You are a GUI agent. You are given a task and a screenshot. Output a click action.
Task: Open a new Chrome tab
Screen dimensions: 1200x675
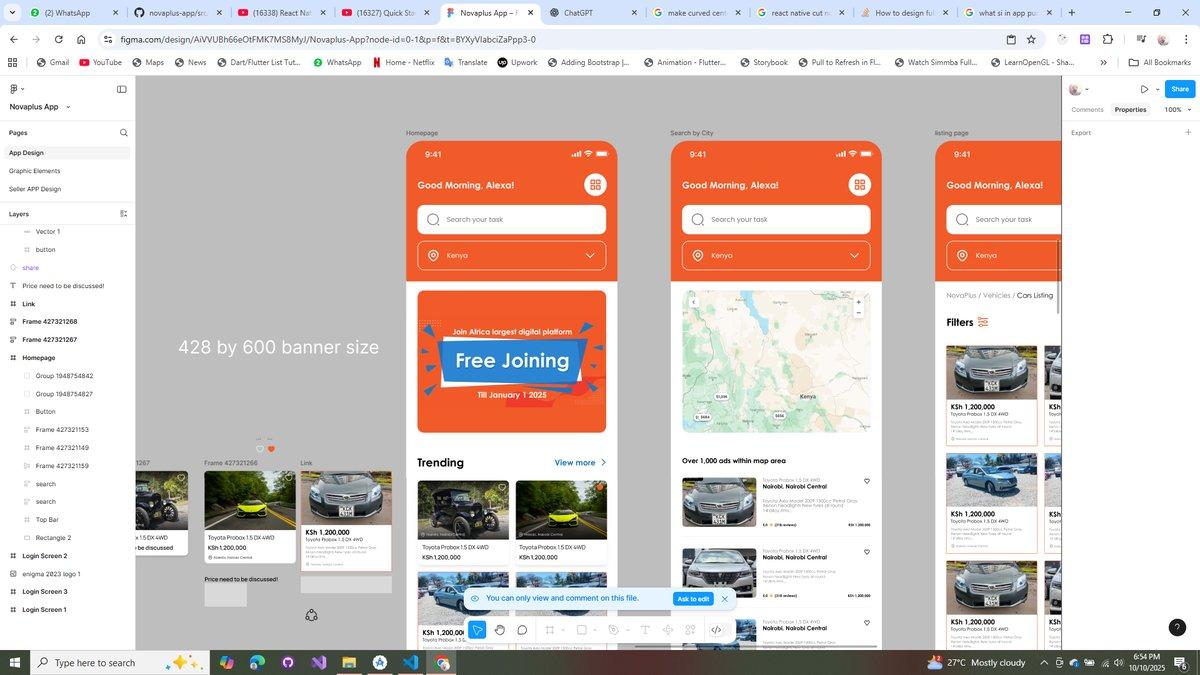[x=1072, y=13]
